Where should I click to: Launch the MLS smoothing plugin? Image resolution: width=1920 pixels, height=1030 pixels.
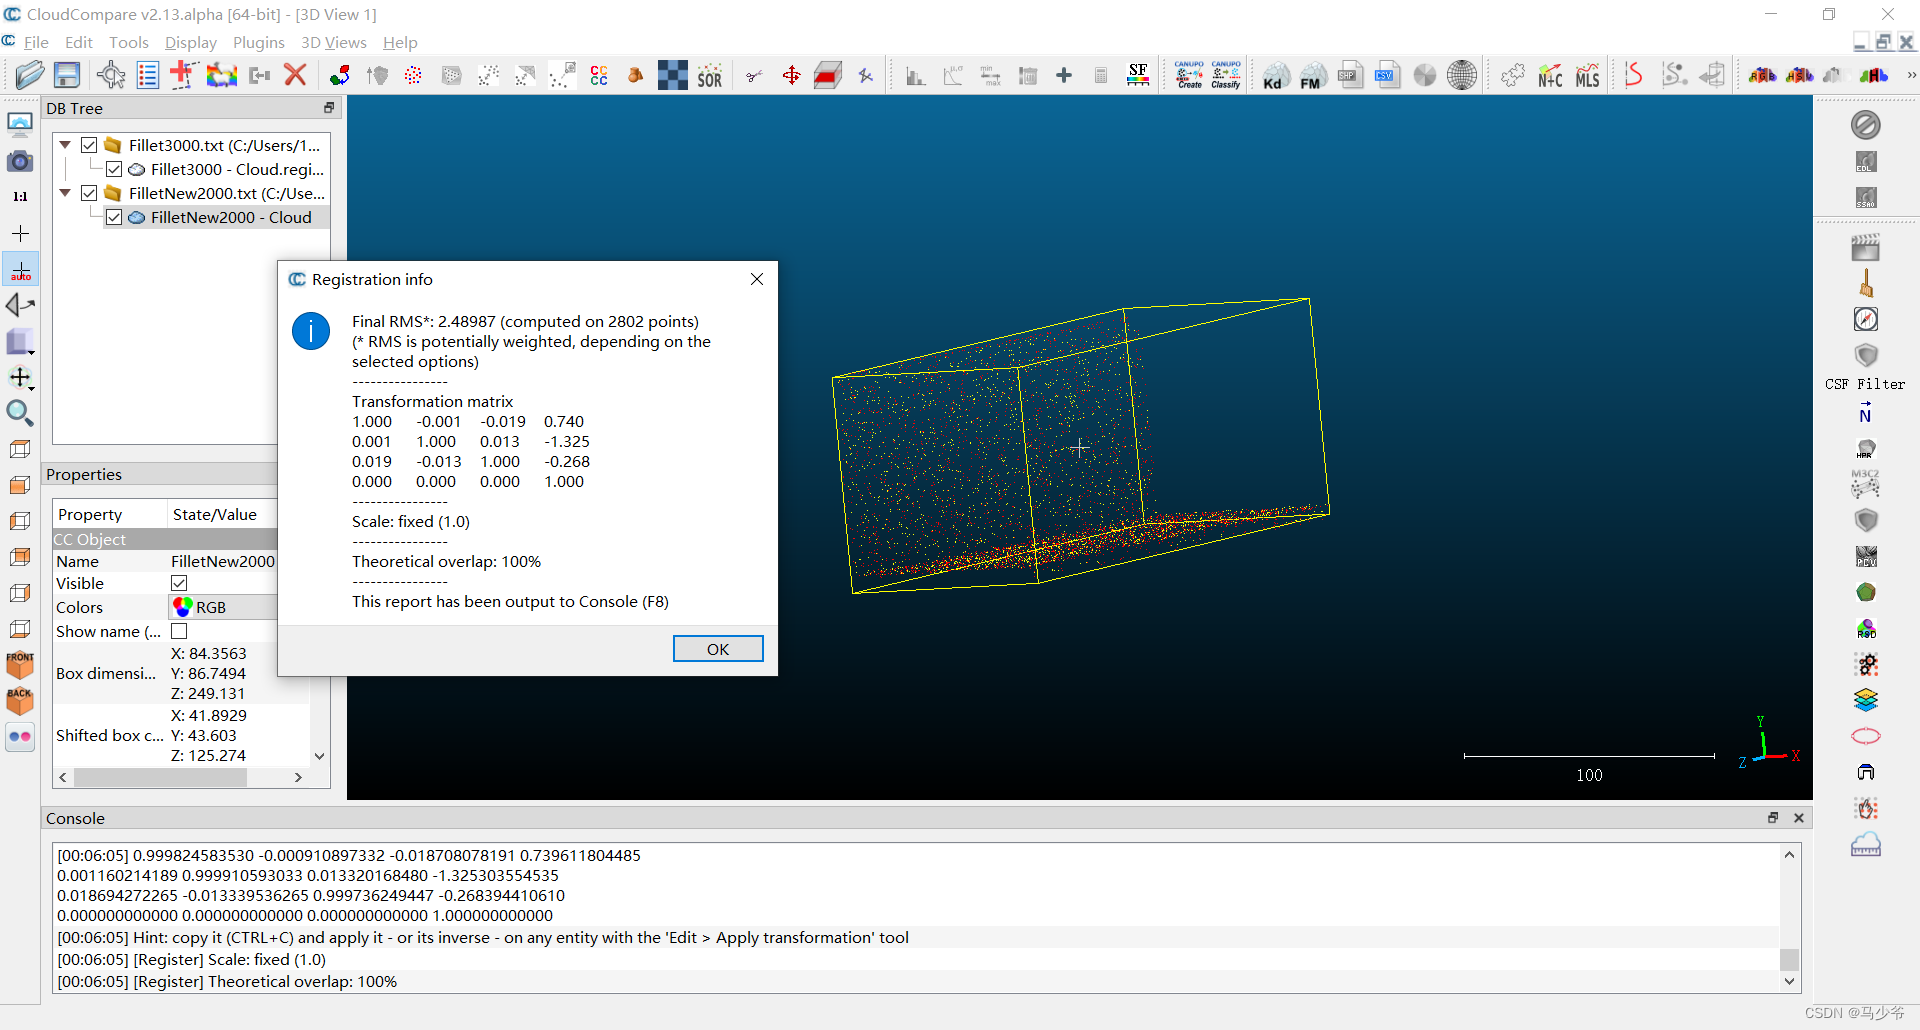point(1589,74)
